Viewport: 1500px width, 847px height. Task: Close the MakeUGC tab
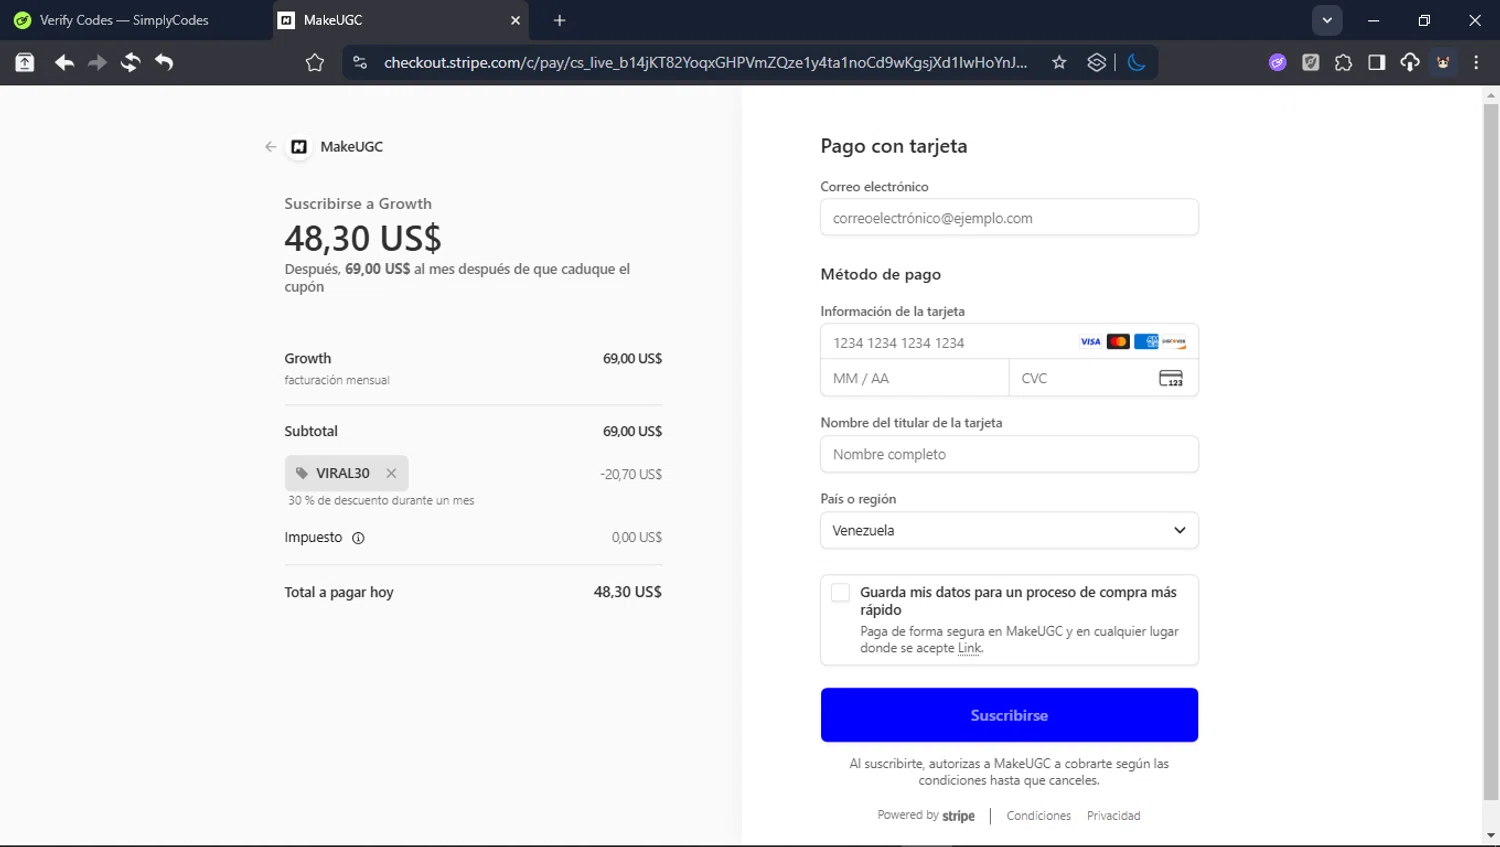[x=515, y=20]
